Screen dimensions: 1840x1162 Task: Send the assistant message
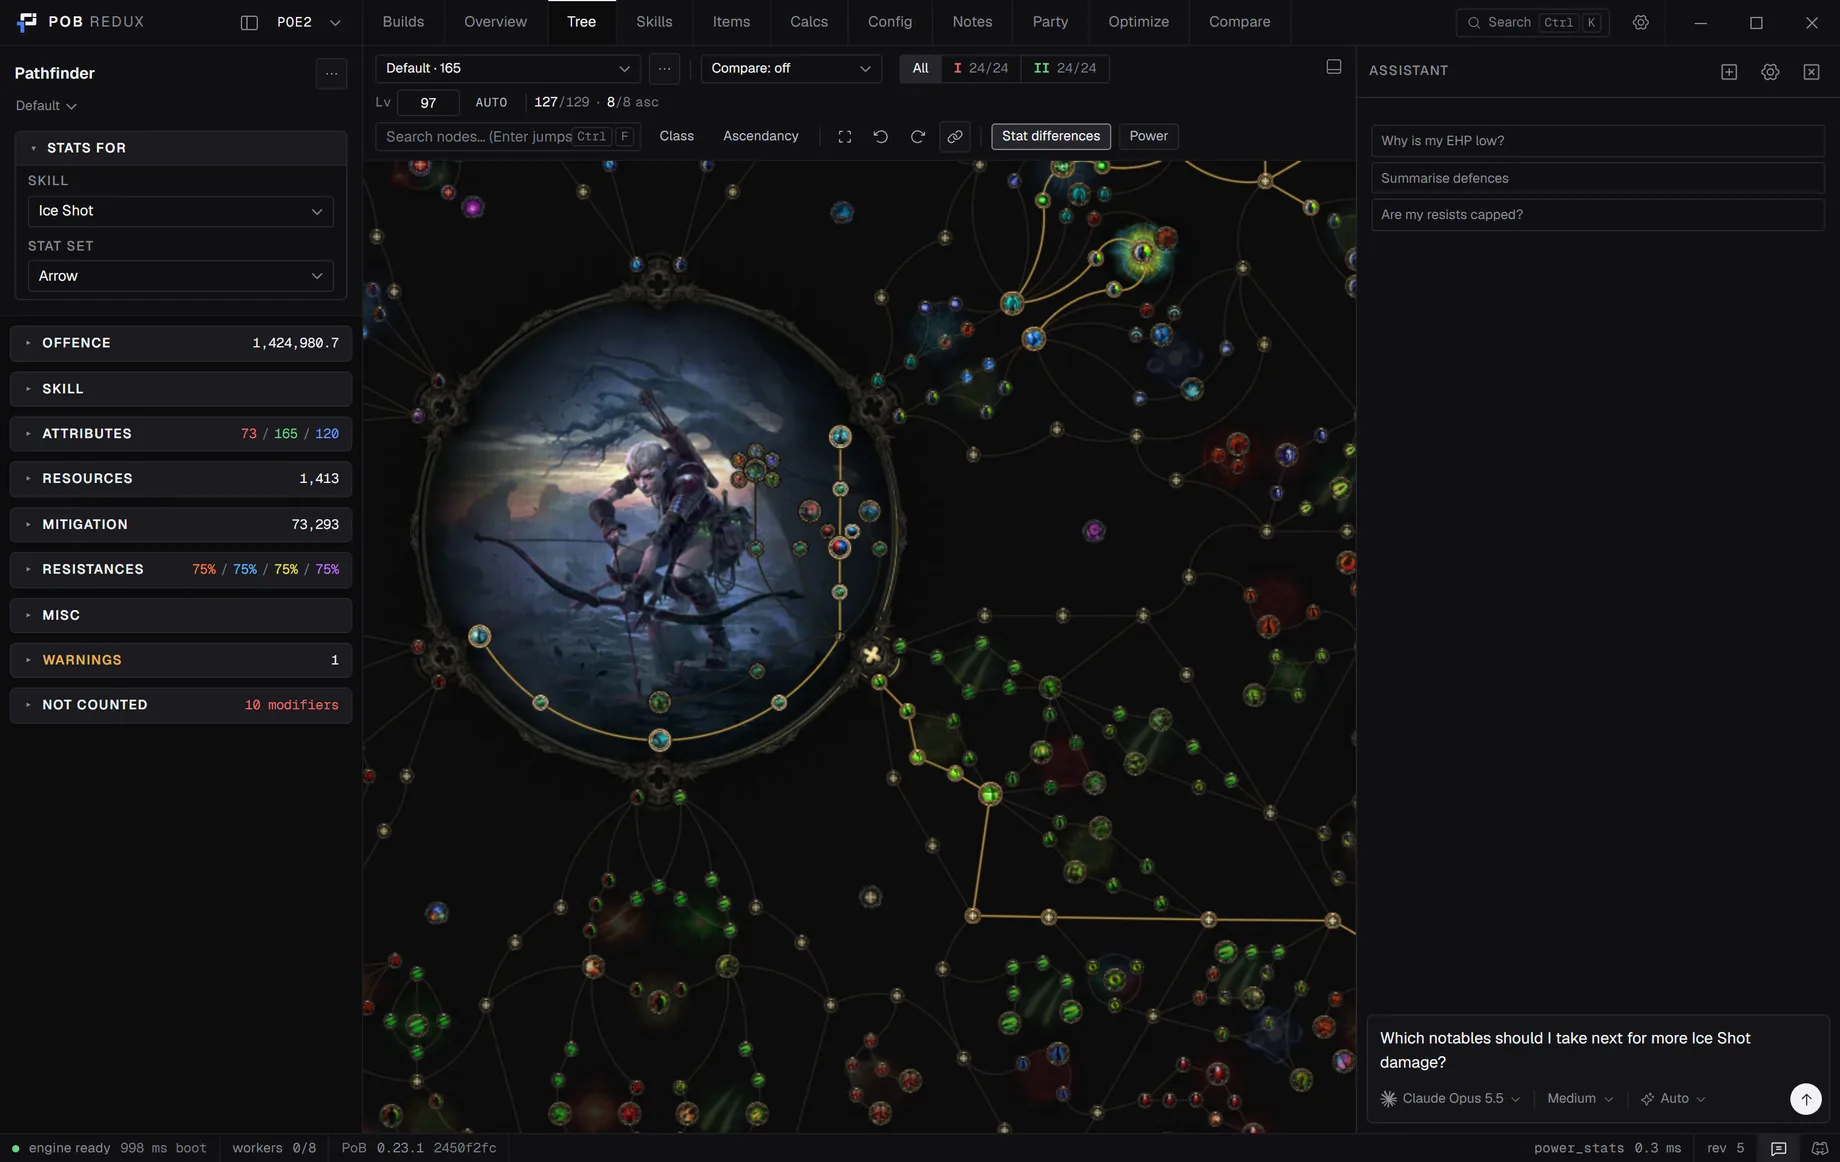[x=1805, y=1098]
